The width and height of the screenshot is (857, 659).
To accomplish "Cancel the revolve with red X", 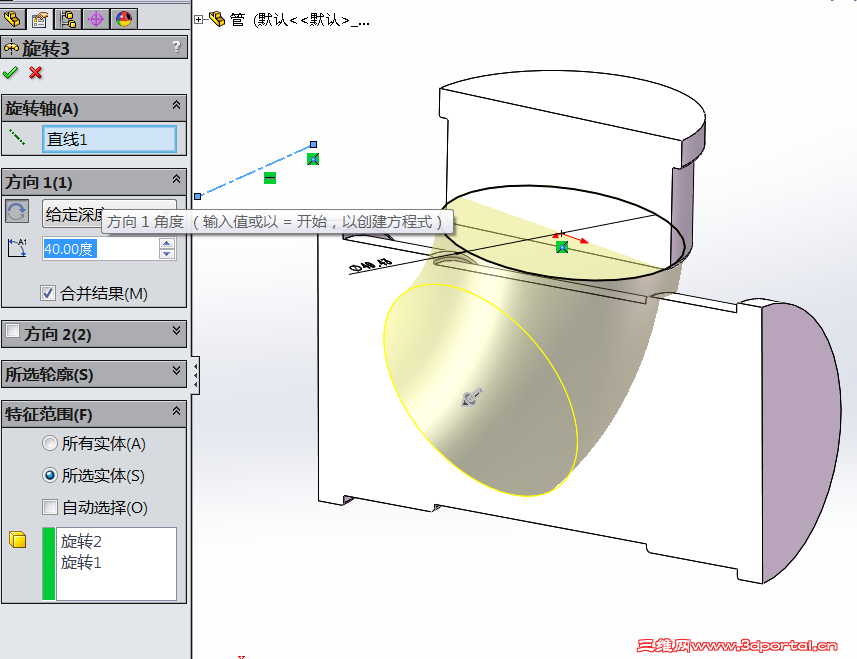I will (36, 73).
